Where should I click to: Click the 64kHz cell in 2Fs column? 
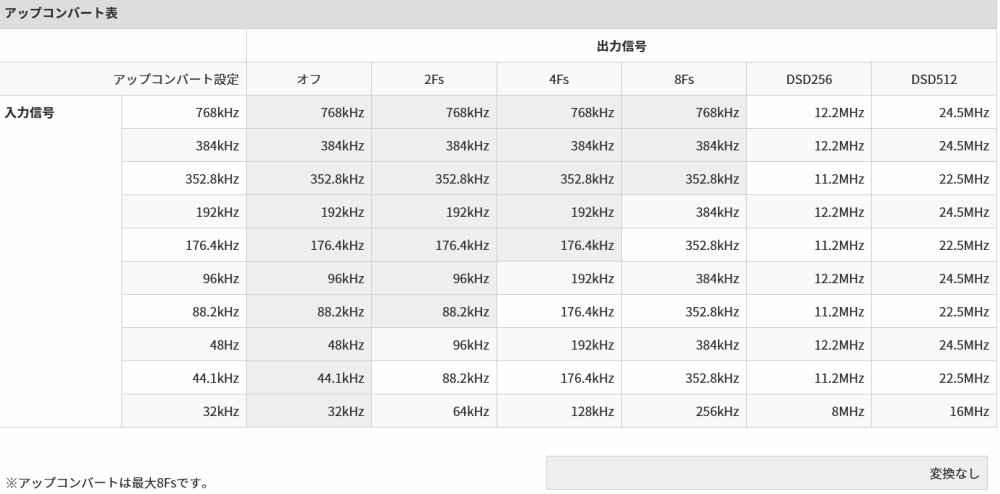coord(434,410)
